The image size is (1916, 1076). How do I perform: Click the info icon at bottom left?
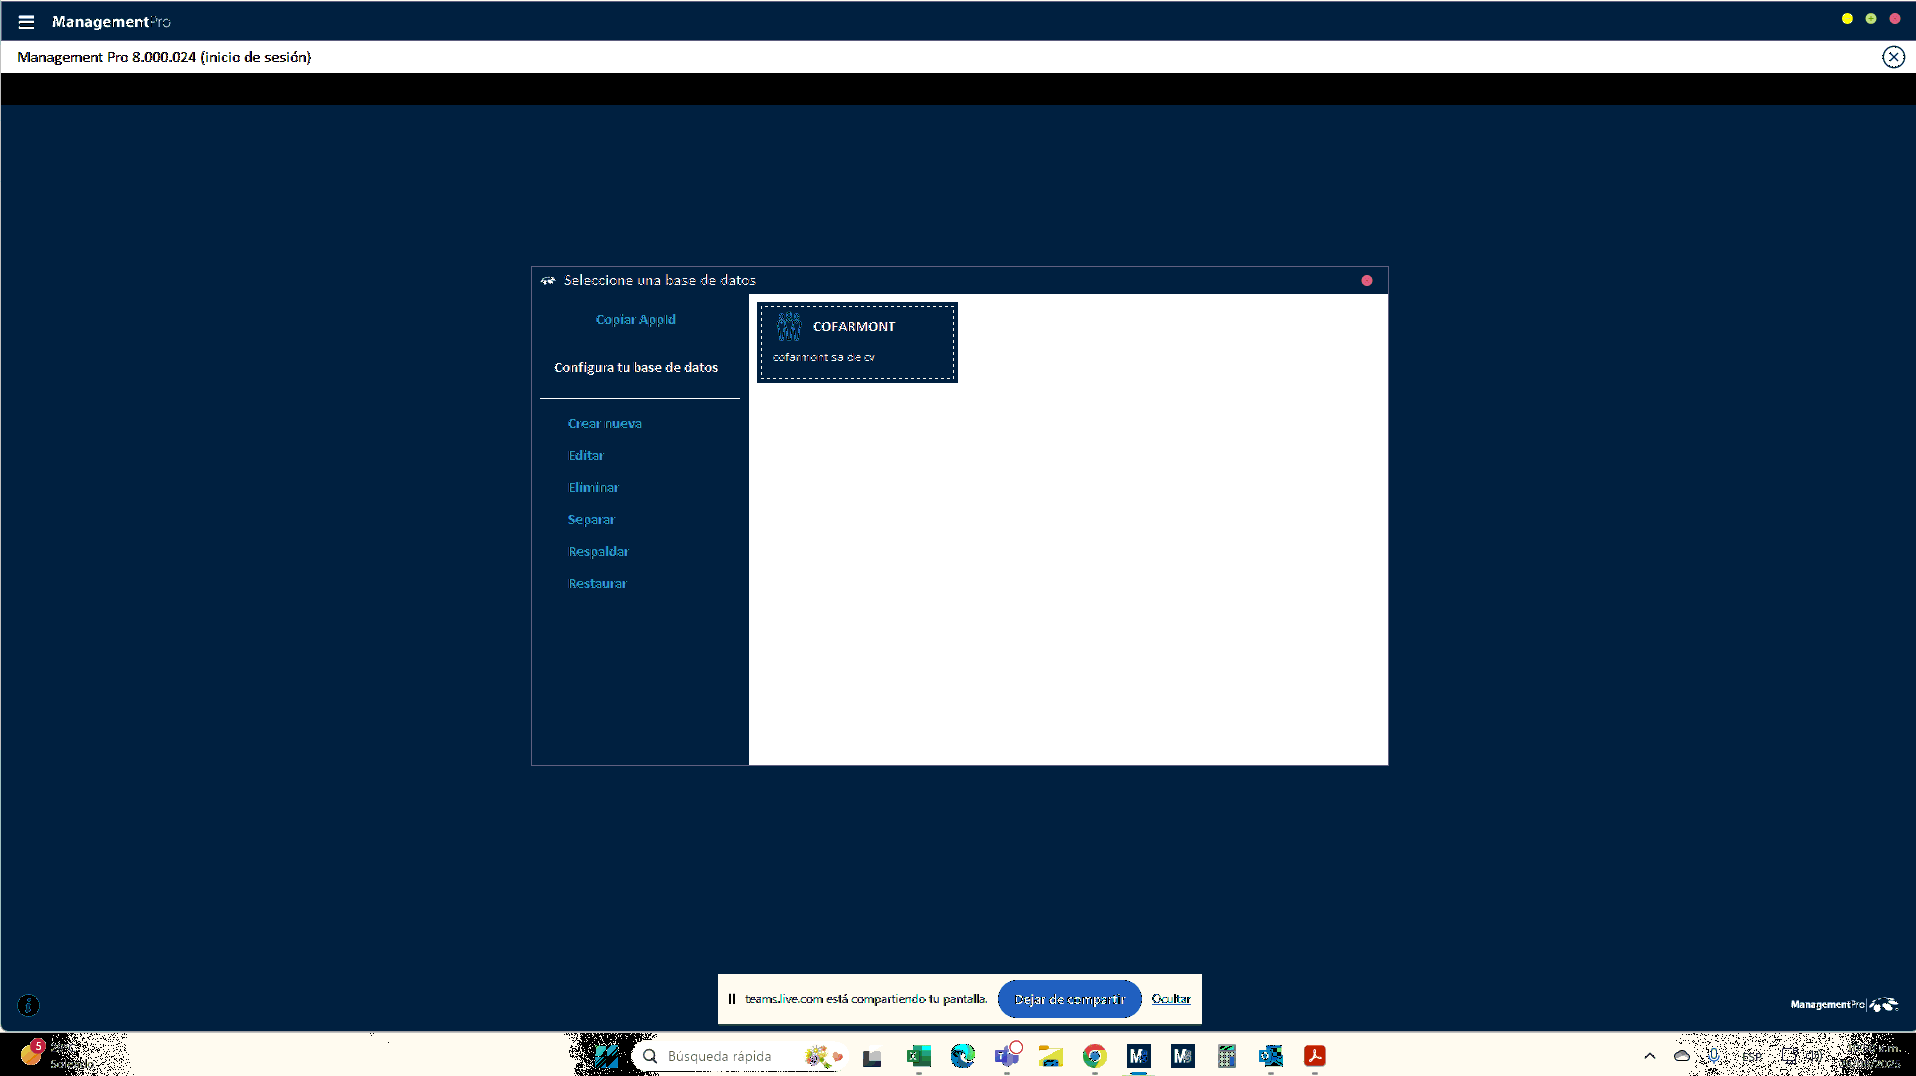click(29, 1005)
